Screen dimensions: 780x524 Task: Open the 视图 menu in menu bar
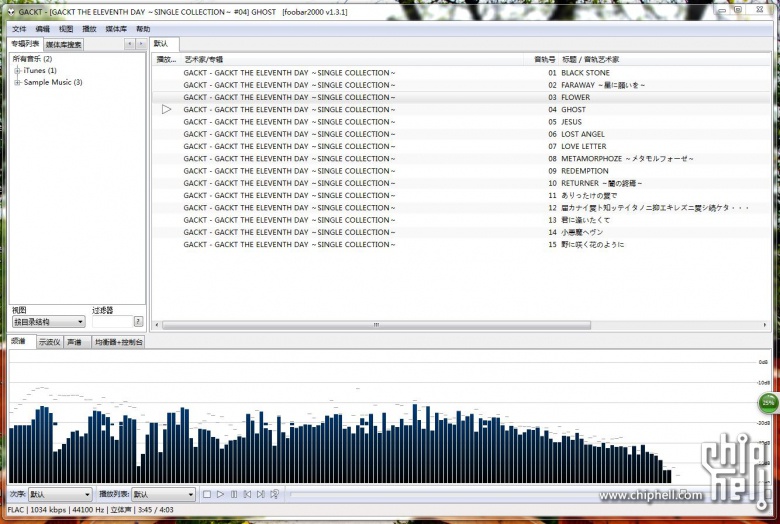click(x=66, y=29)
